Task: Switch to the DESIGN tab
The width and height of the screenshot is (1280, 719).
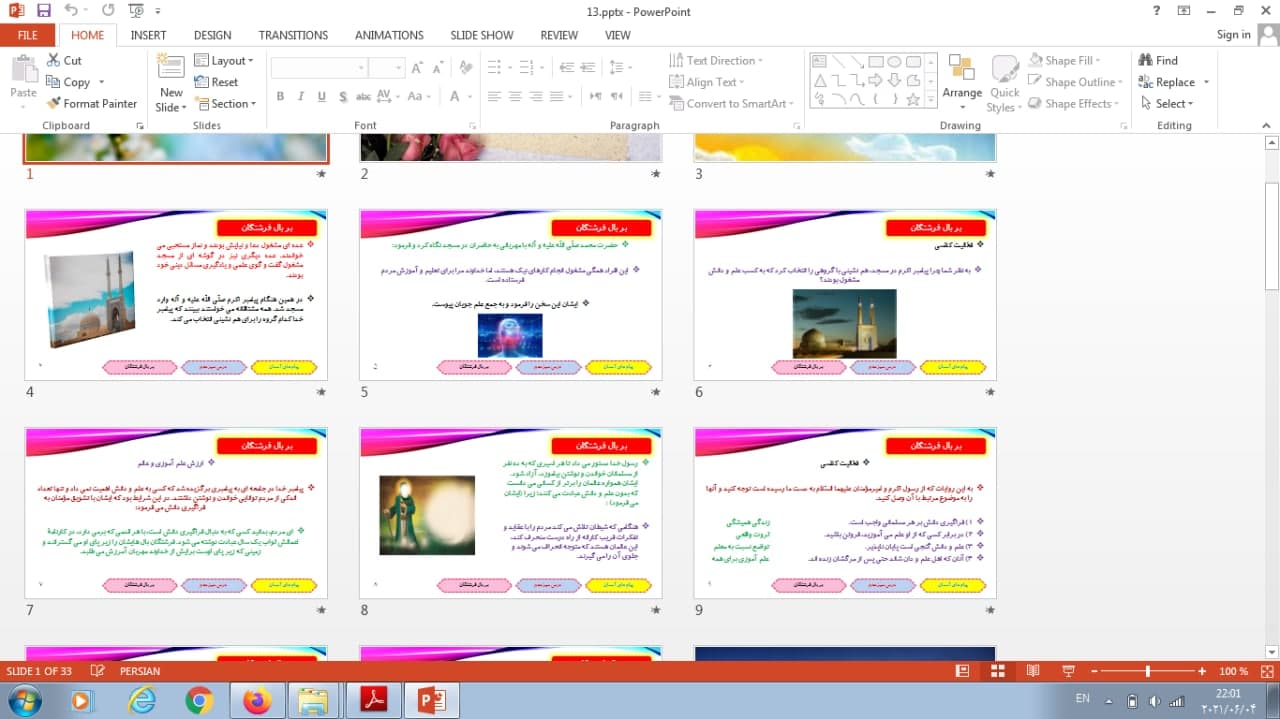Action: pos(212,35)
